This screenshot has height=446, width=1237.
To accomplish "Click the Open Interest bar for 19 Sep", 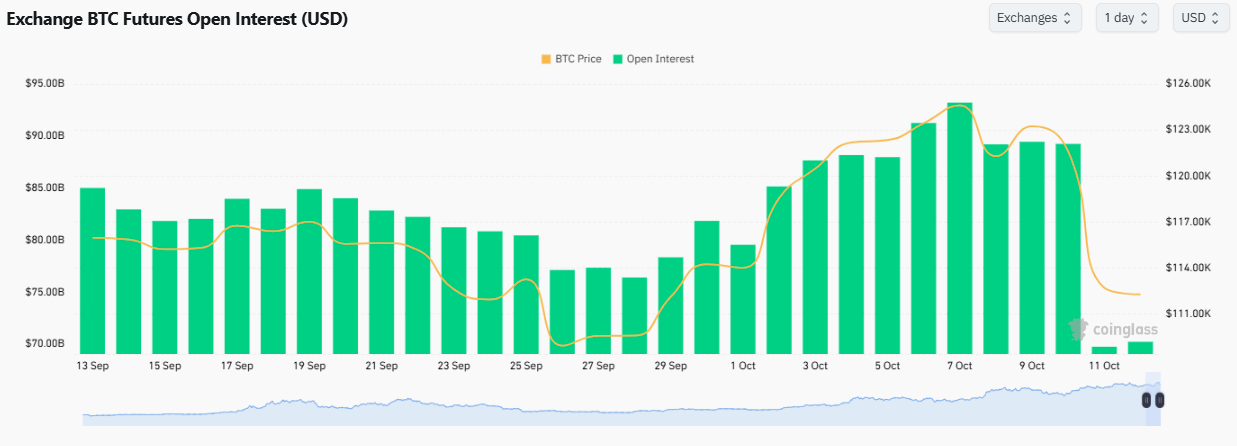I will coord(309,270).
